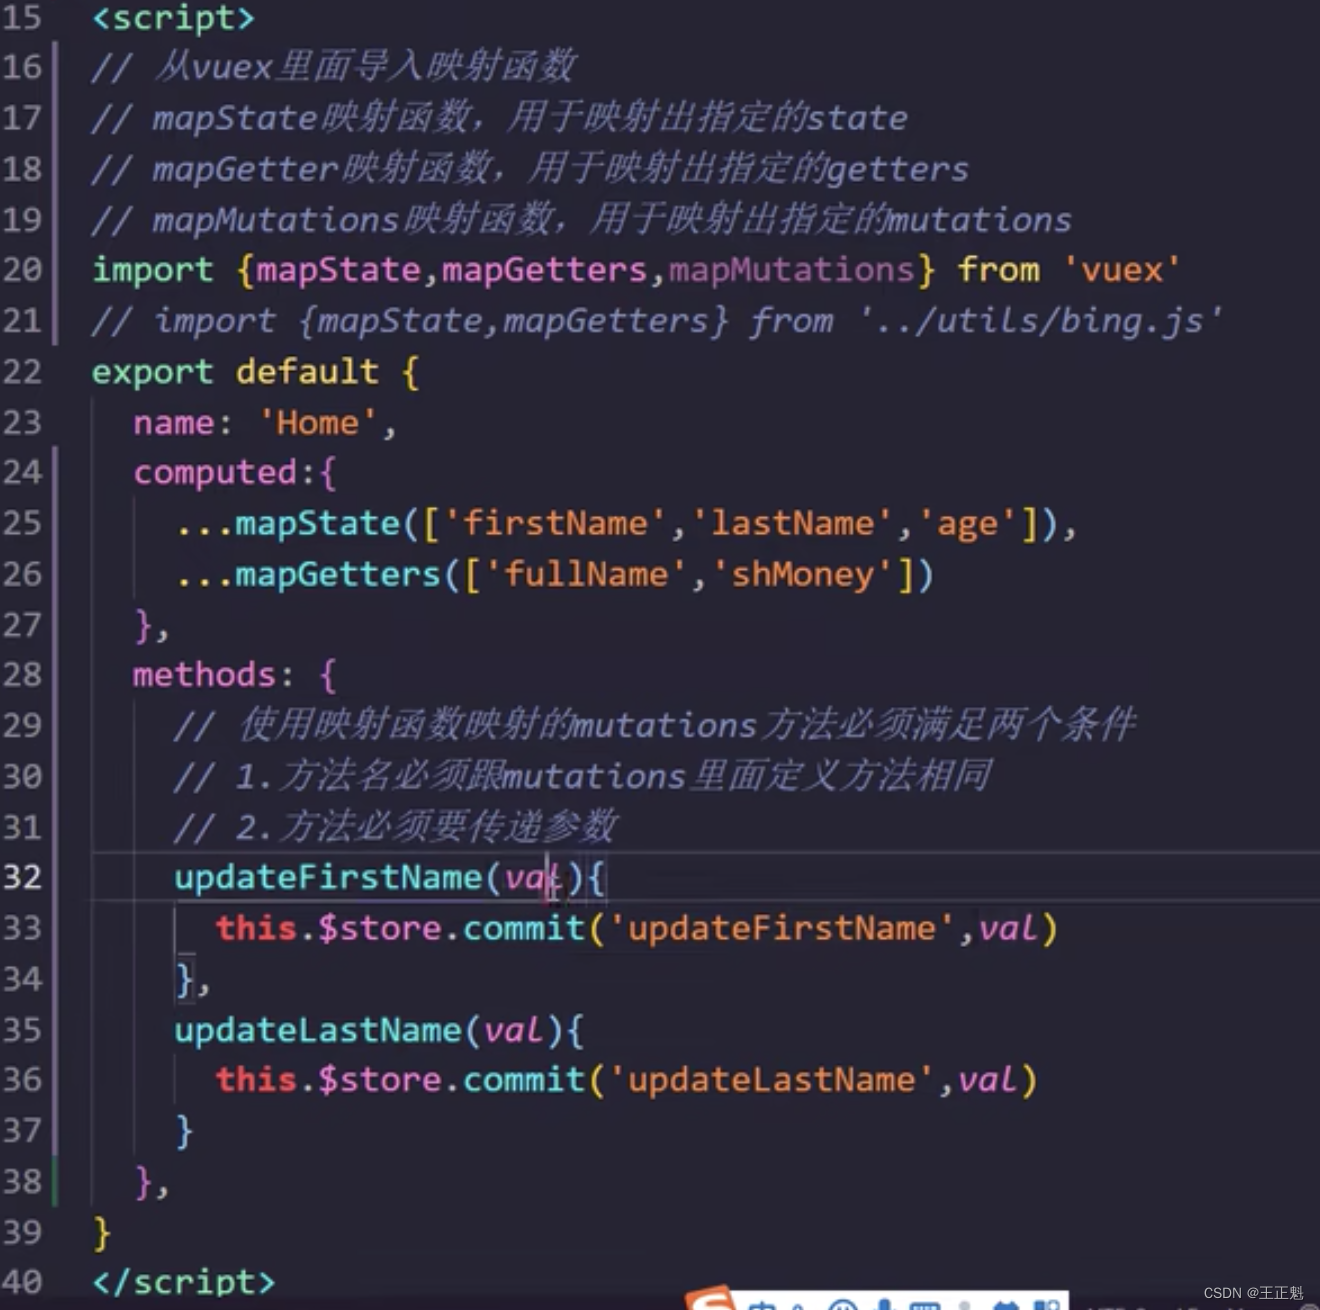Select line number 32 in the gutter
Viewport: 1320px width, 1310px height.
coord(24,877)
